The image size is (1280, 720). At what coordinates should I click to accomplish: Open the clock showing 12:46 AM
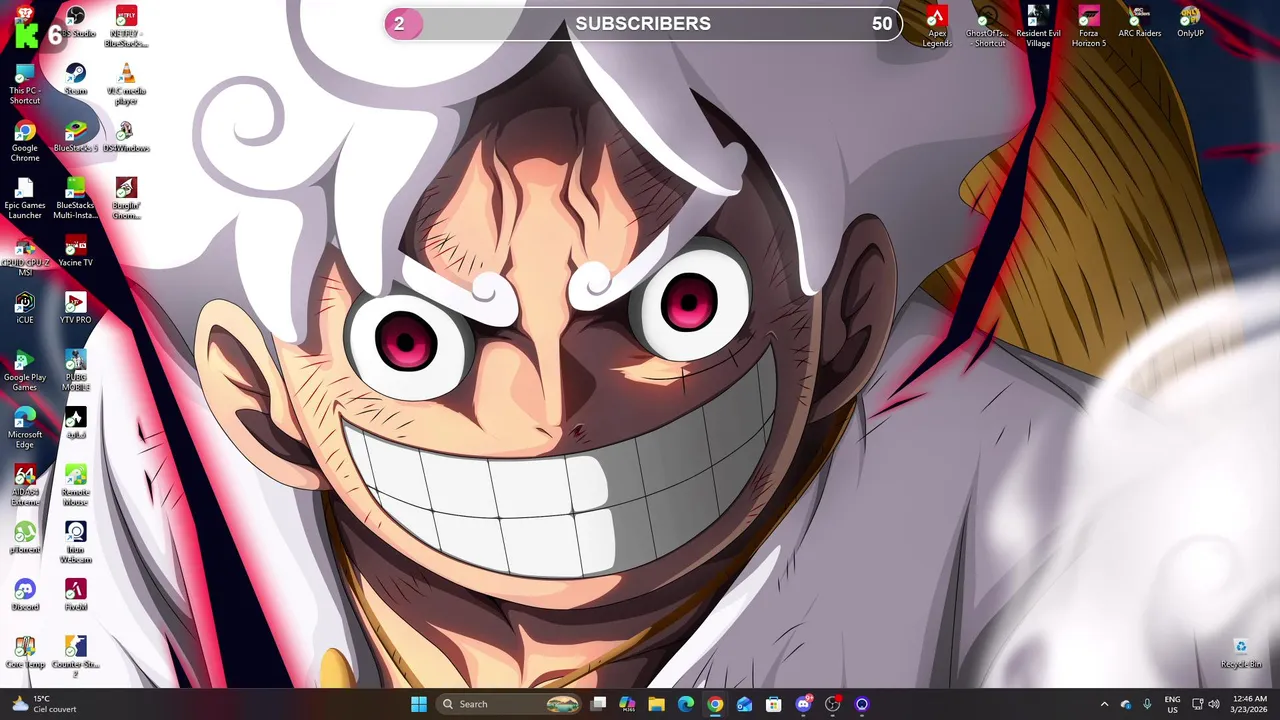[1250, 704]
